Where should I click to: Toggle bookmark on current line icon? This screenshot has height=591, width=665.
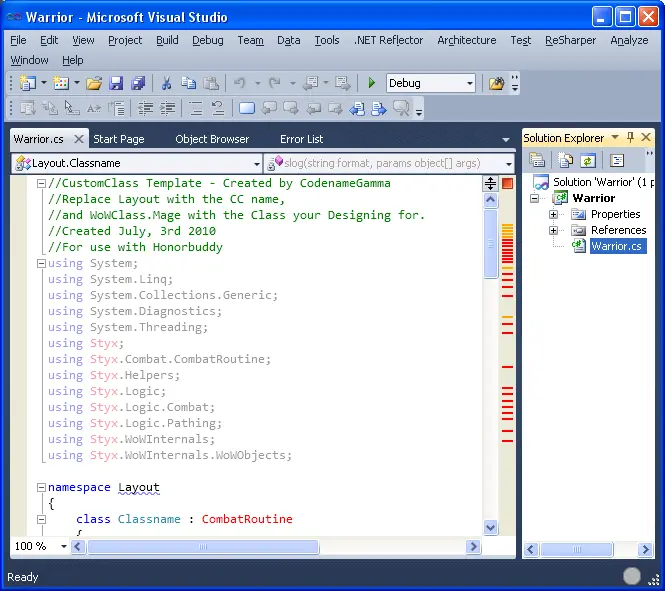(247, 109)
